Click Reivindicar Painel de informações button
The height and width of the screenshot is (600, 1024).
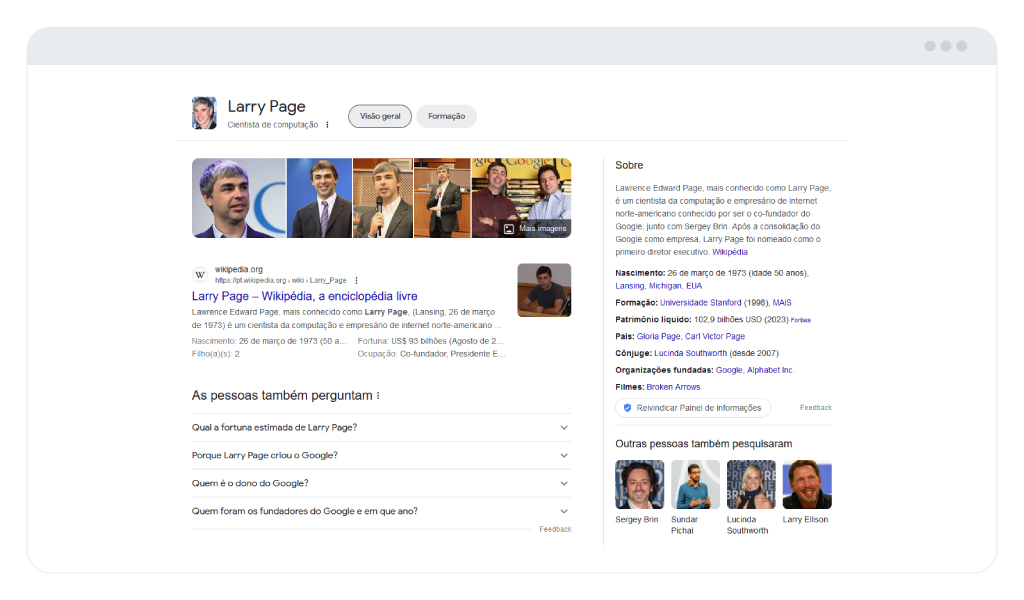click(693, 408)
